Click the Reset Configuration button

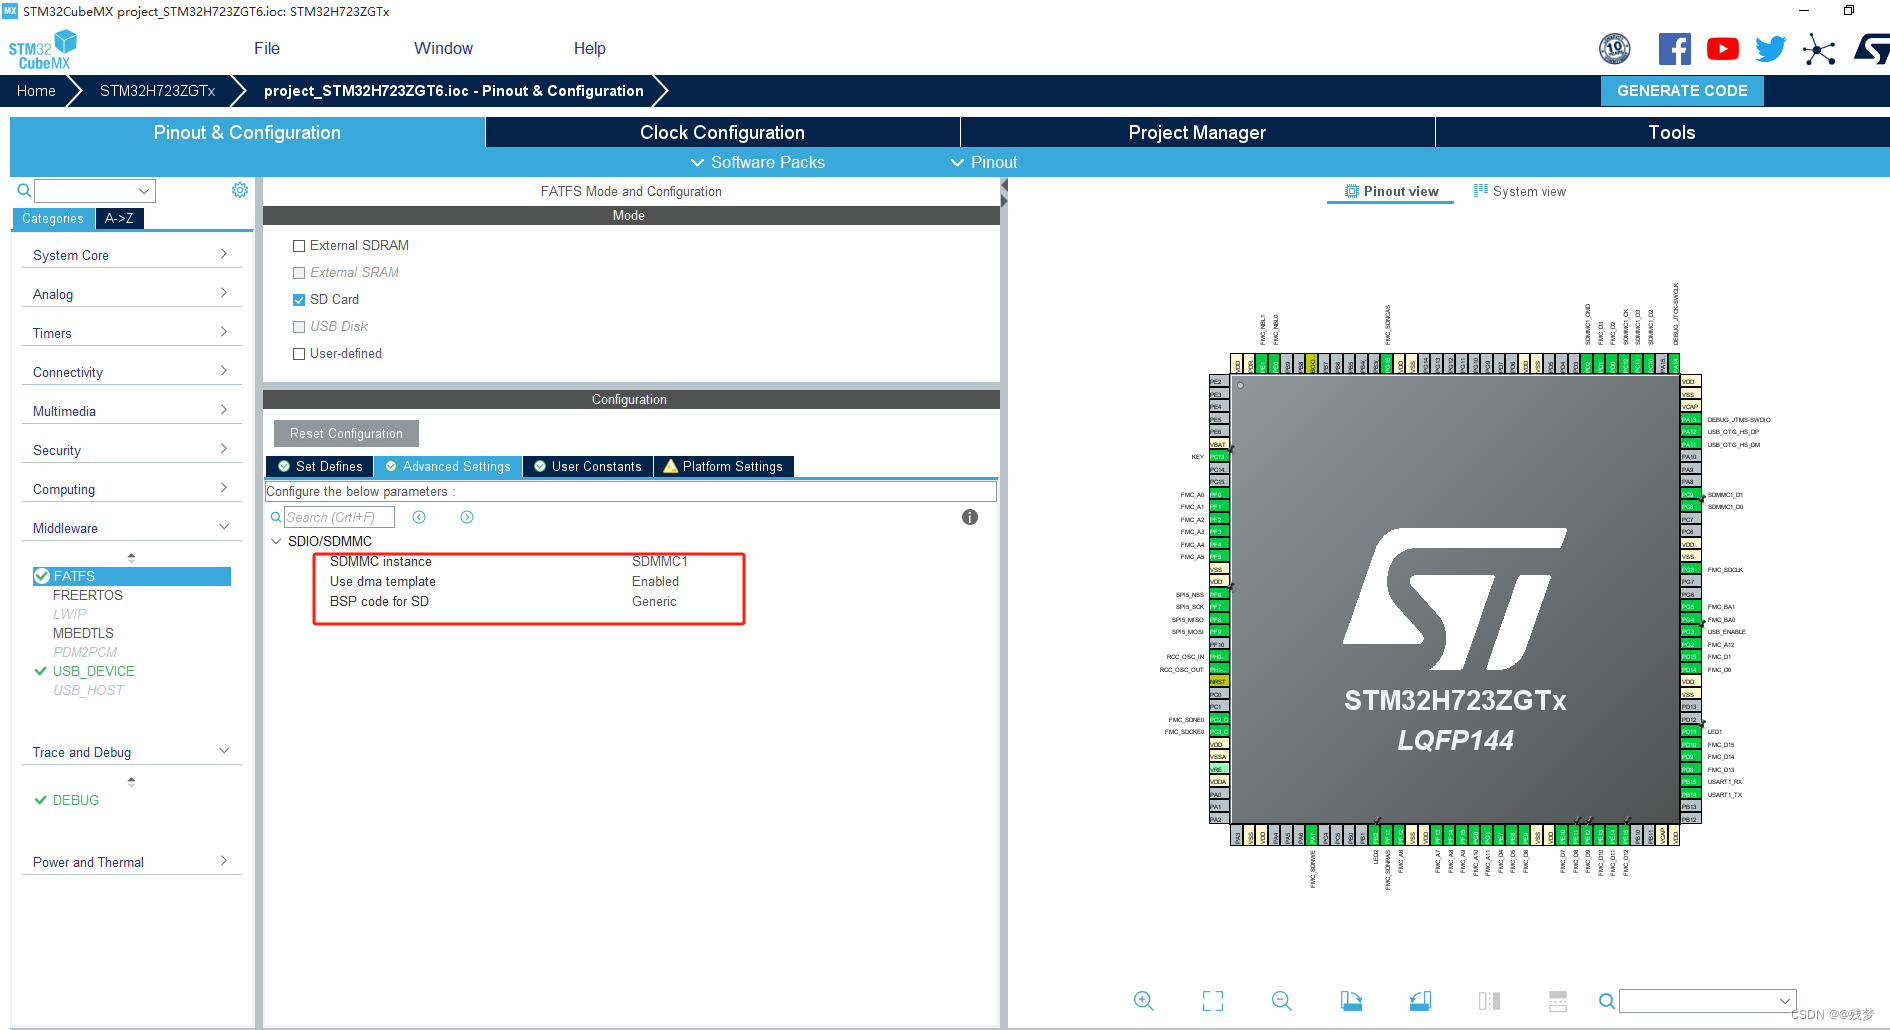[x=346, y=433]
